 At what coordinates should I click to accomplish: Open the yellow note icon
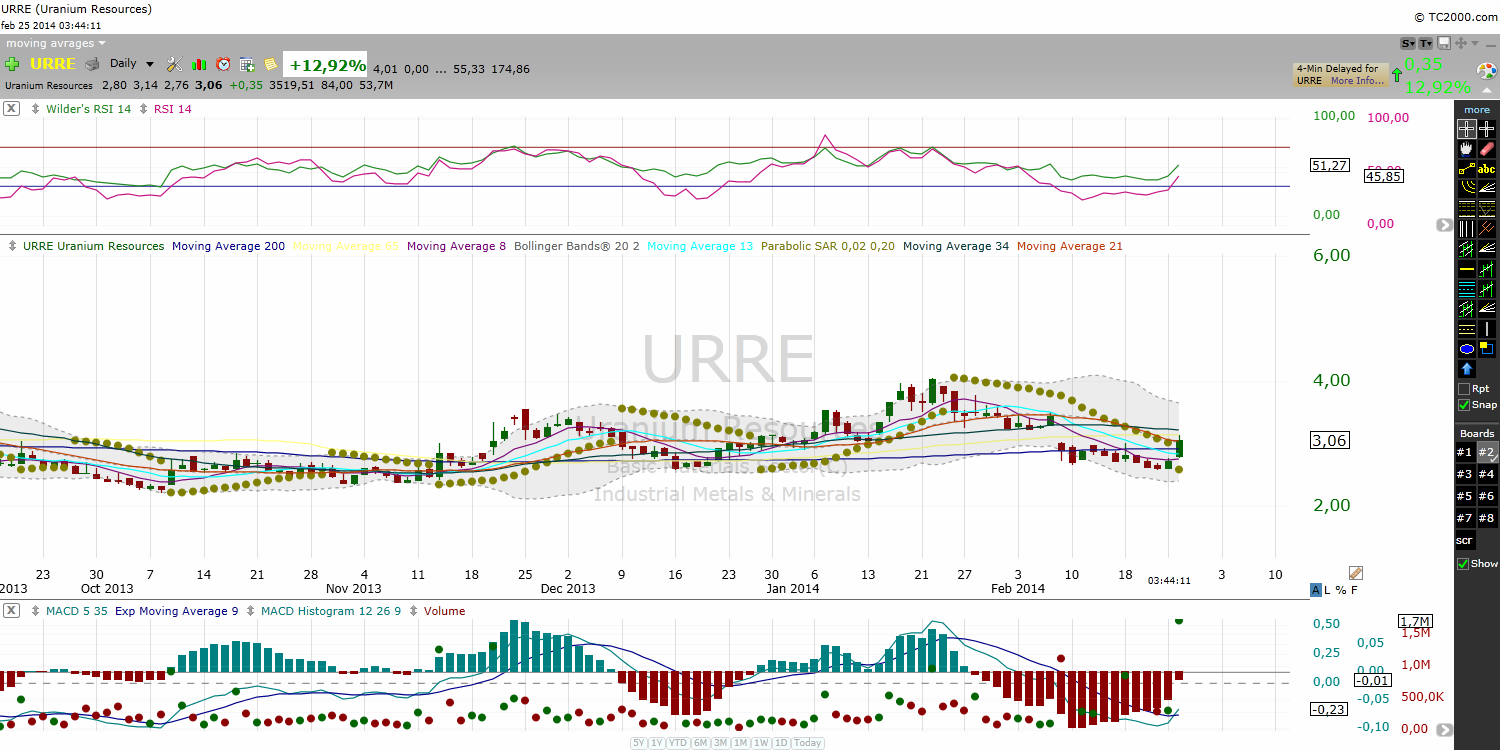point(270,64)
